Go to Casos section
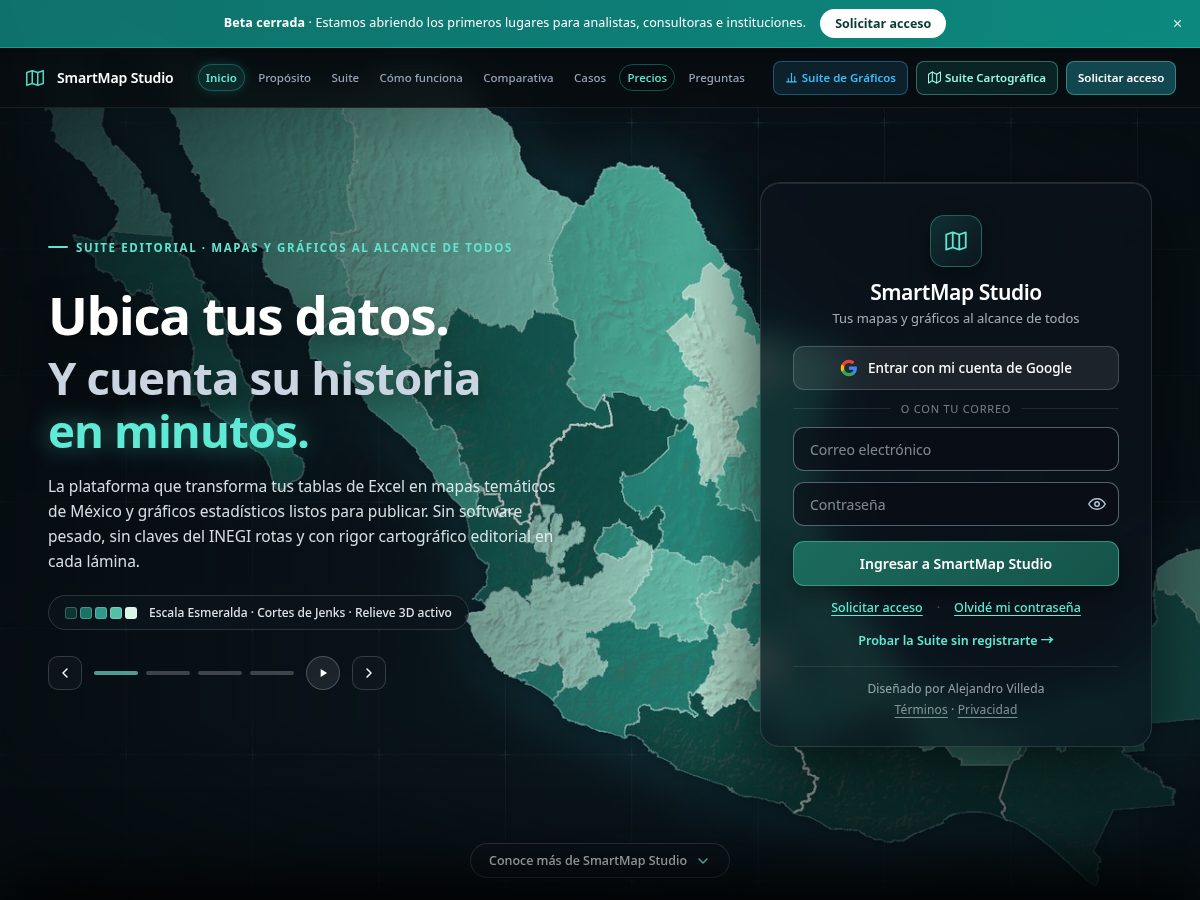The height and width of the screenshot is (900, 1200). click(x=590, y=78)
